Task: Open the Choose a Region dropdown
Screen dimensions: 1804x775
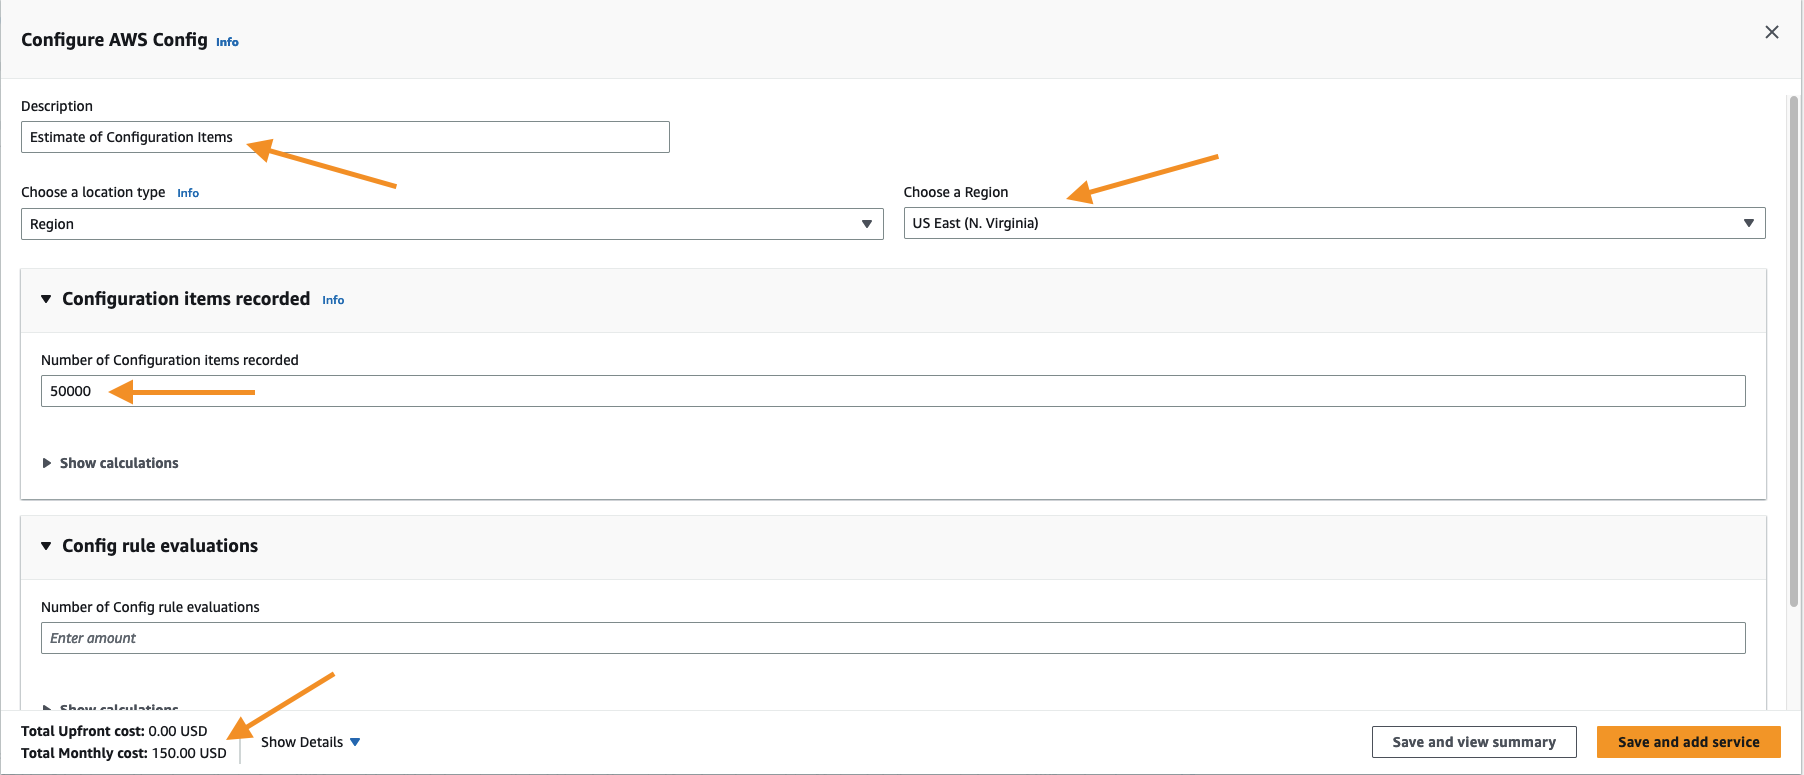Action: (x=1334, y=223)
